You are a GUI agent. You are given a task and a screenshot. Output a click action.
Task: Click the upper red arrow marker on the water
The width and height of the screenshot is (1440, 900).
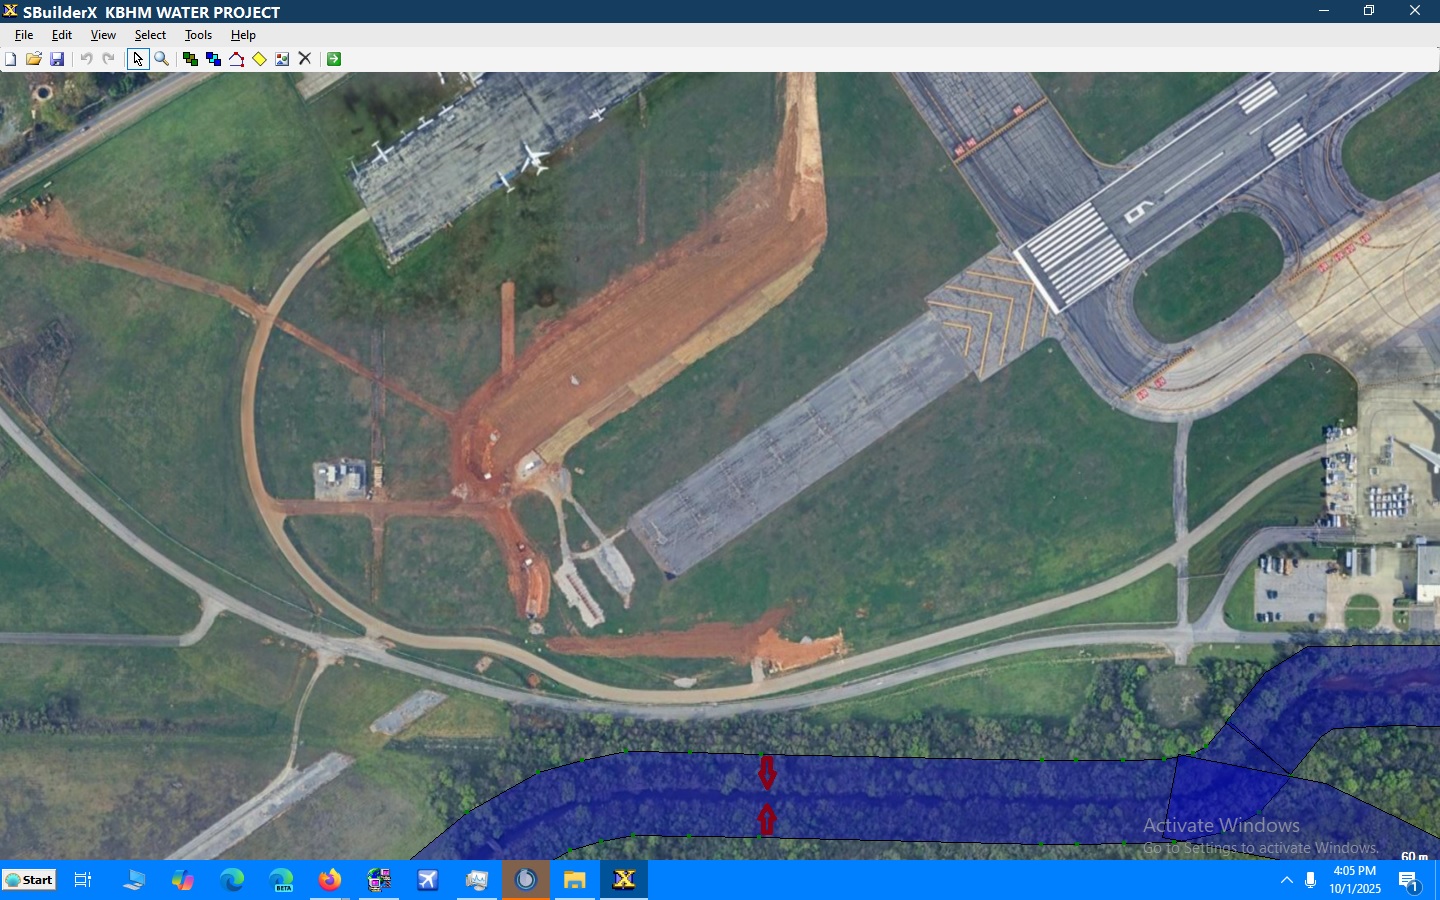[767, 773]
